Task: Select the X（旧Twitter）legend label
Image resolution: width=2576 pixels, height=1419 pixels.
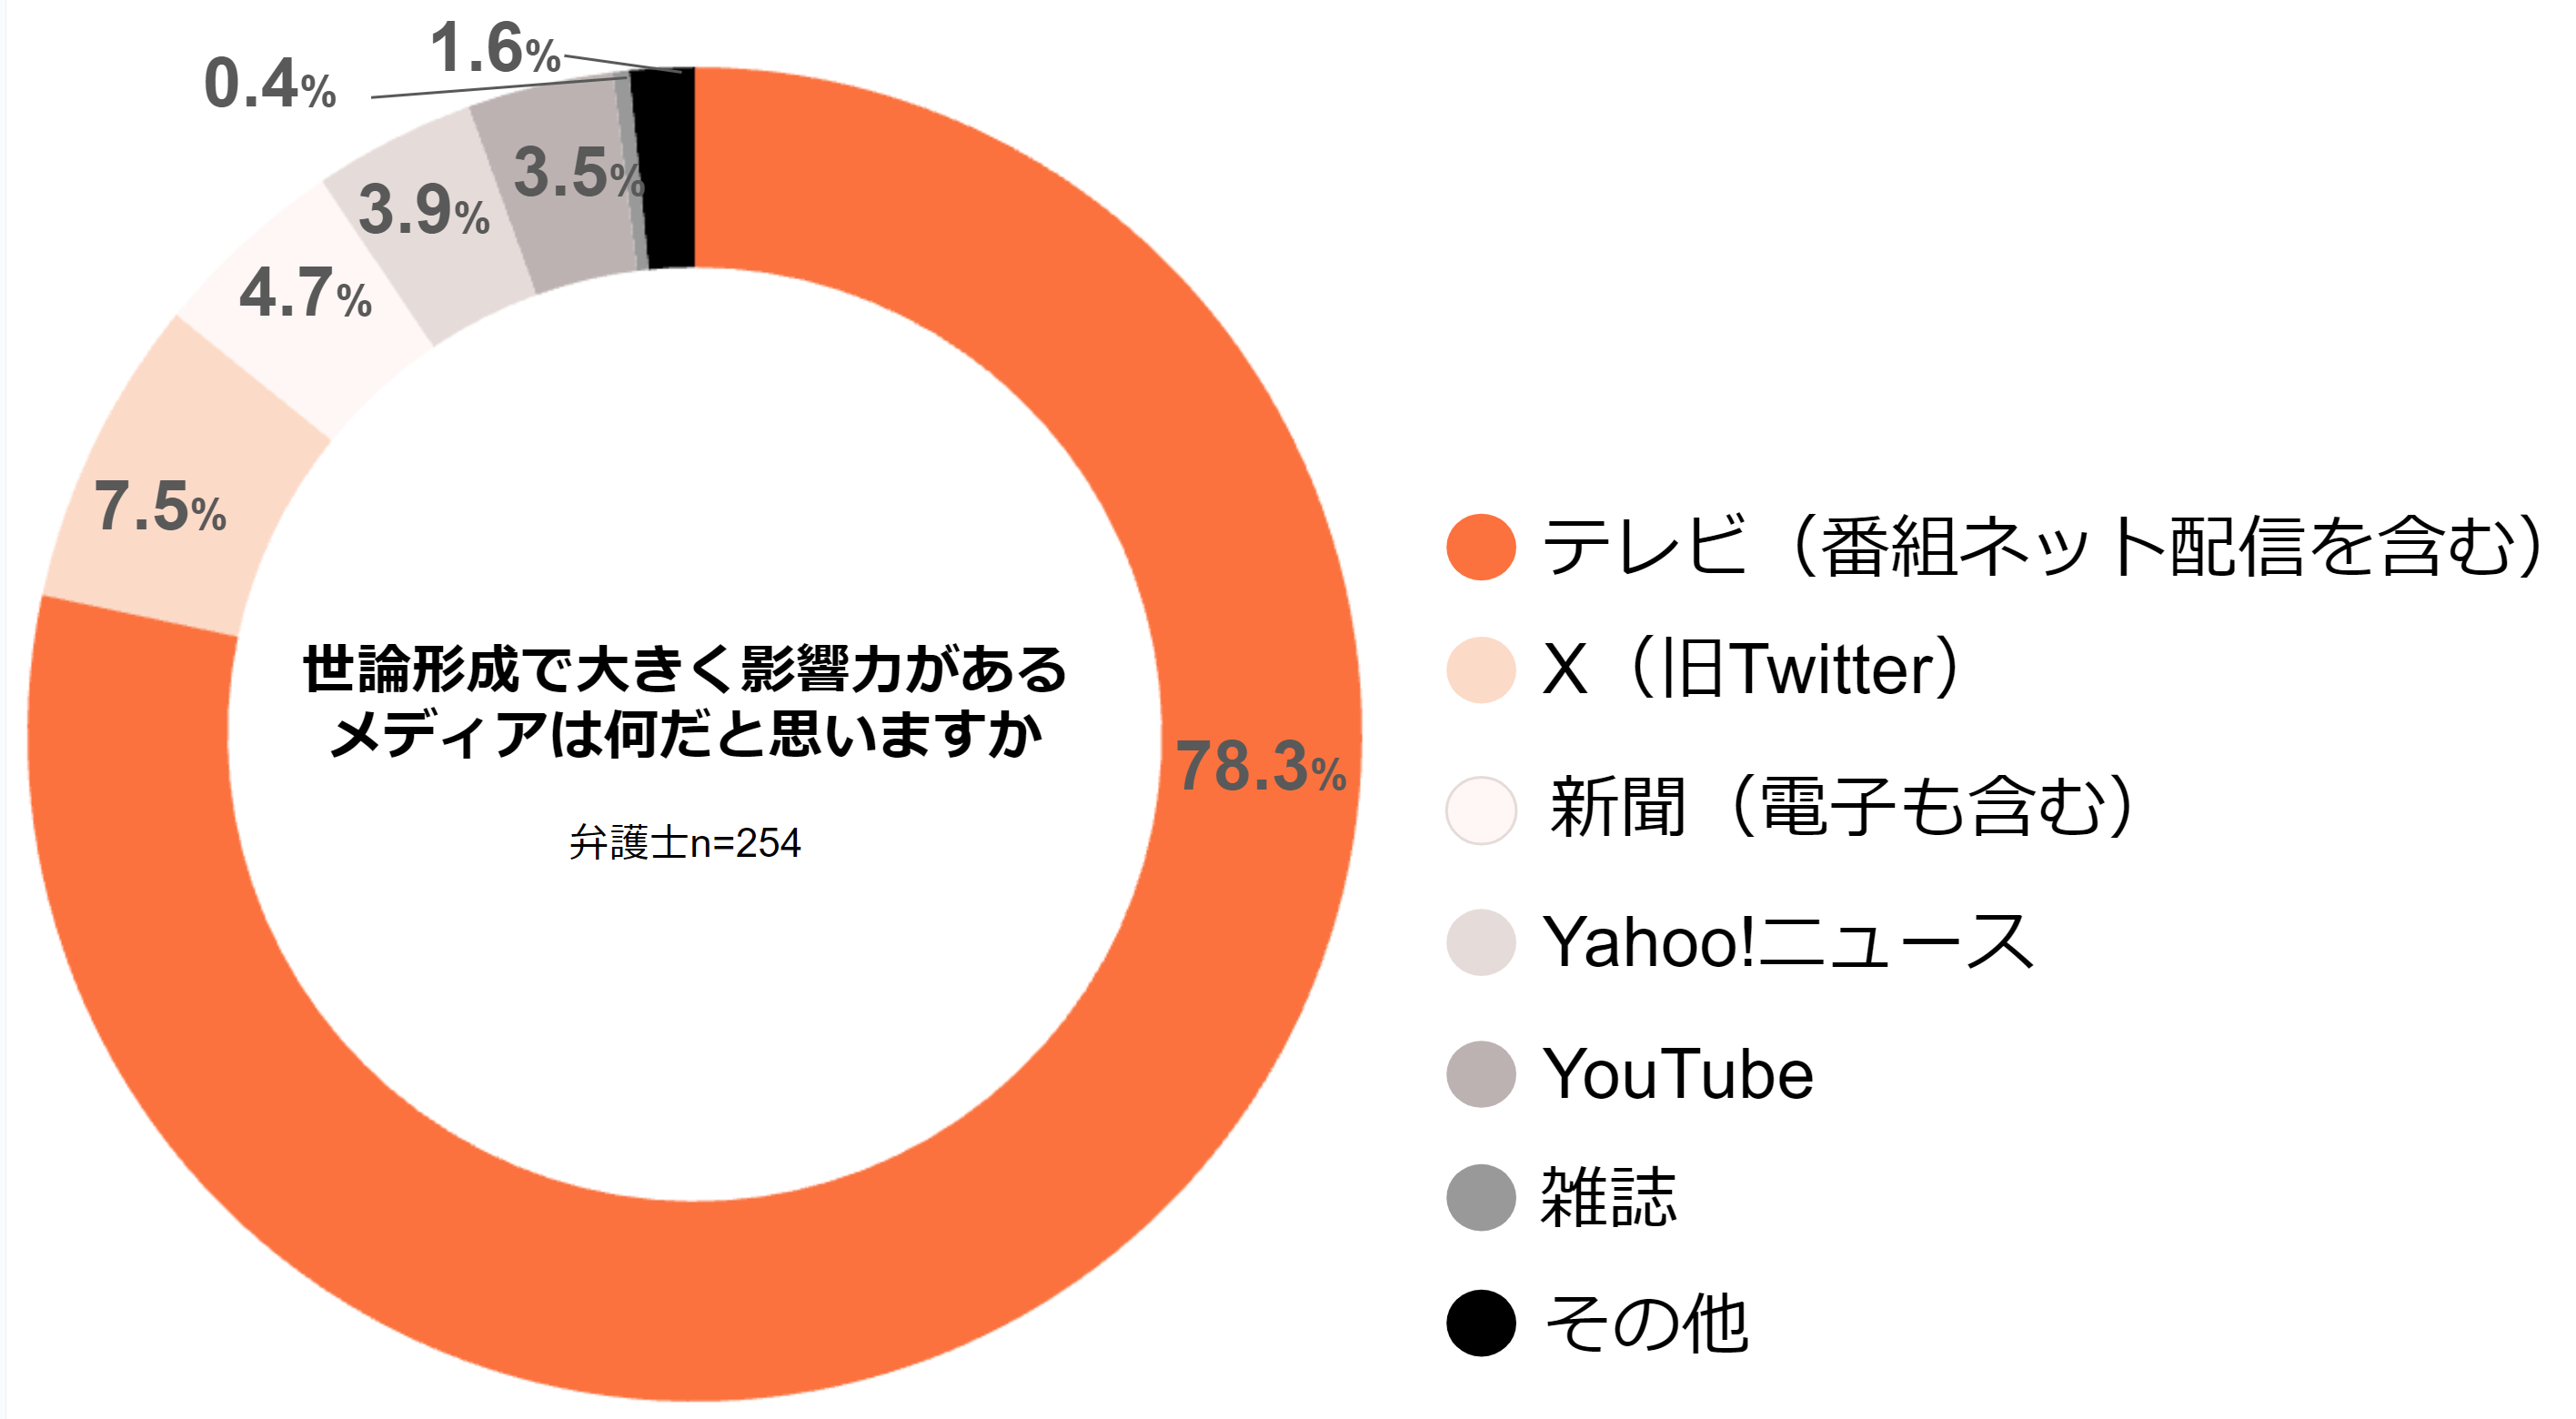Action: pos(1750,668)
